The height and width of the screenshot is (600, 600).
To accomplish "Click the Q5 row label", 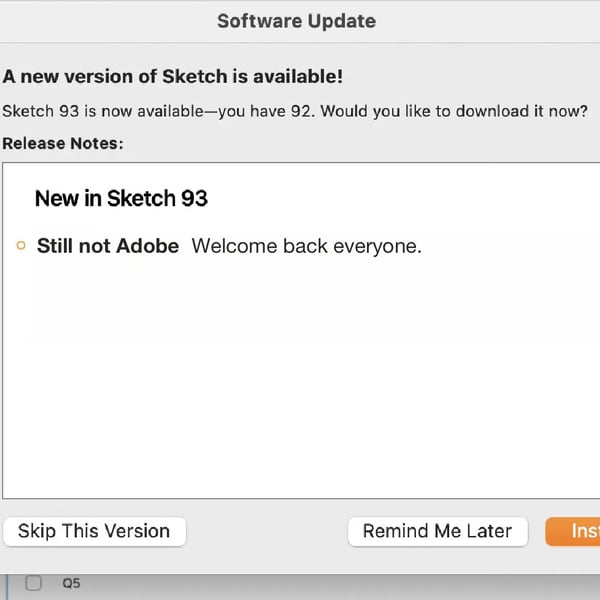I will click(x=71, y=583).
